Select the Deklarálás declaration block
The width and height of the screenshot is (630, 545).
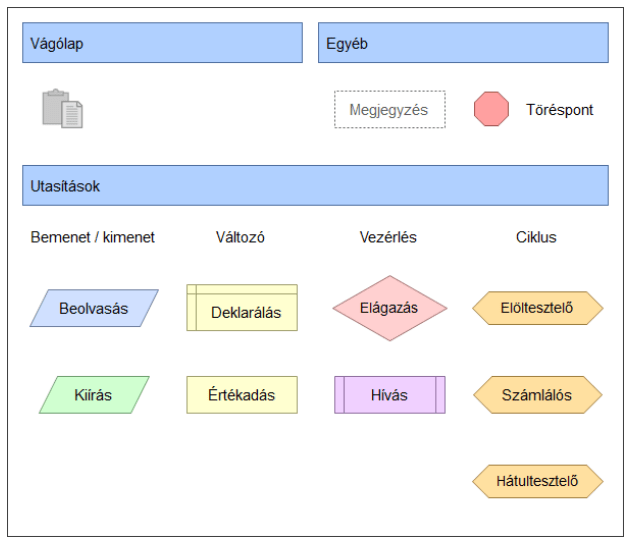tap(242, 309)
